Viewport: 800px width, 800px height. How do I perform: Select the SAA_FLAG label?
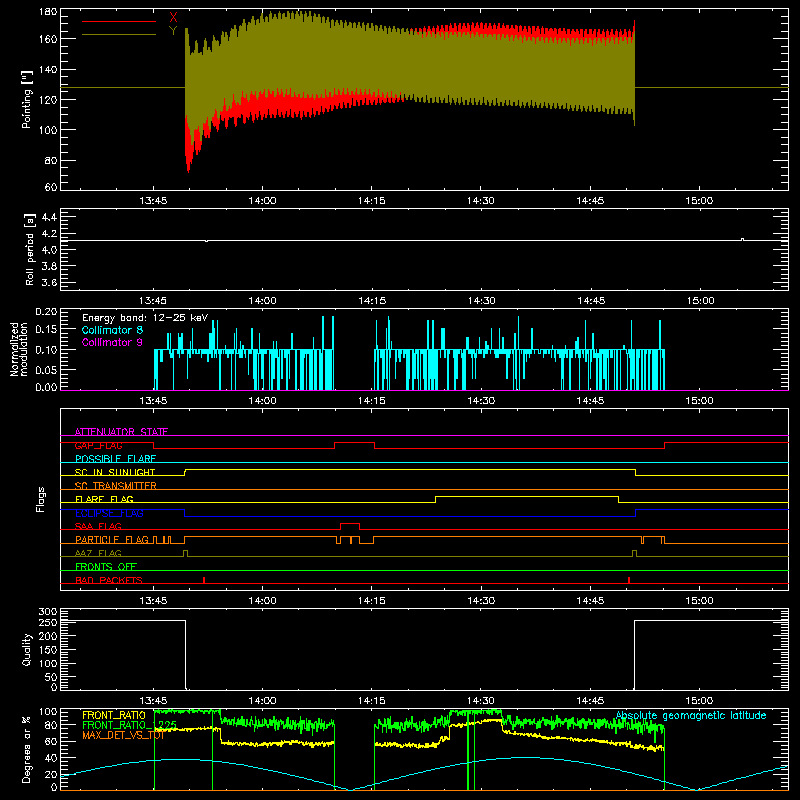pos(98,526)
